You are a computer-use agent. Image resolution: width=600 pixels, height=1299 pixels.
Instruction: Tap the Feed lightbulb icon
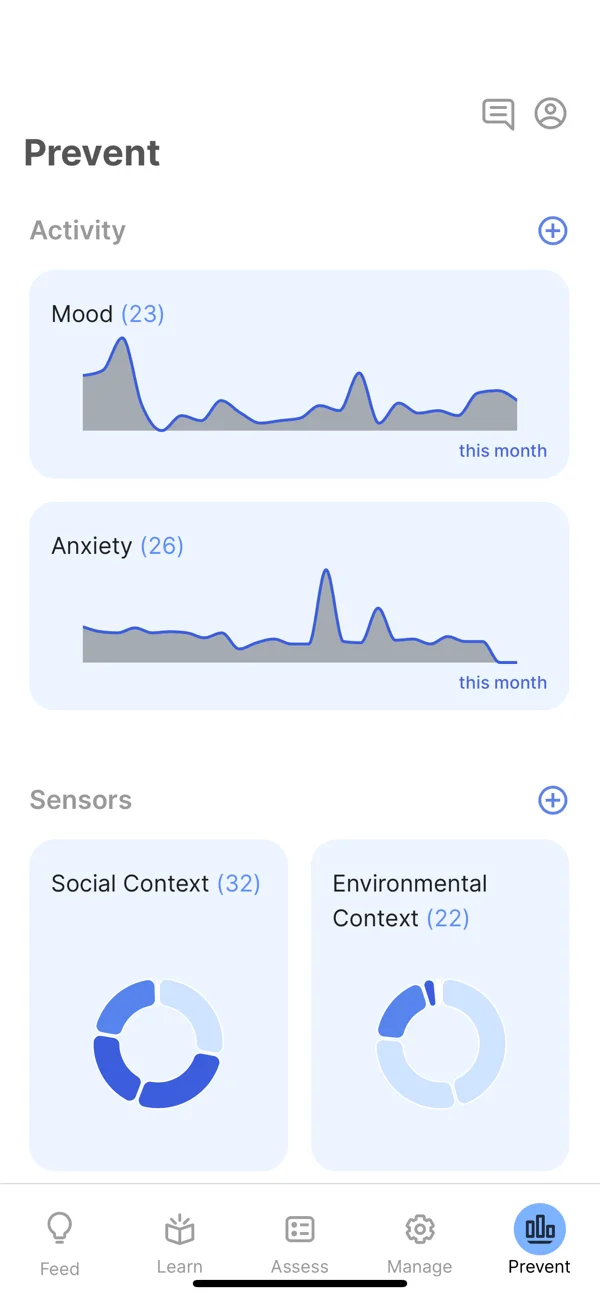60,1227
